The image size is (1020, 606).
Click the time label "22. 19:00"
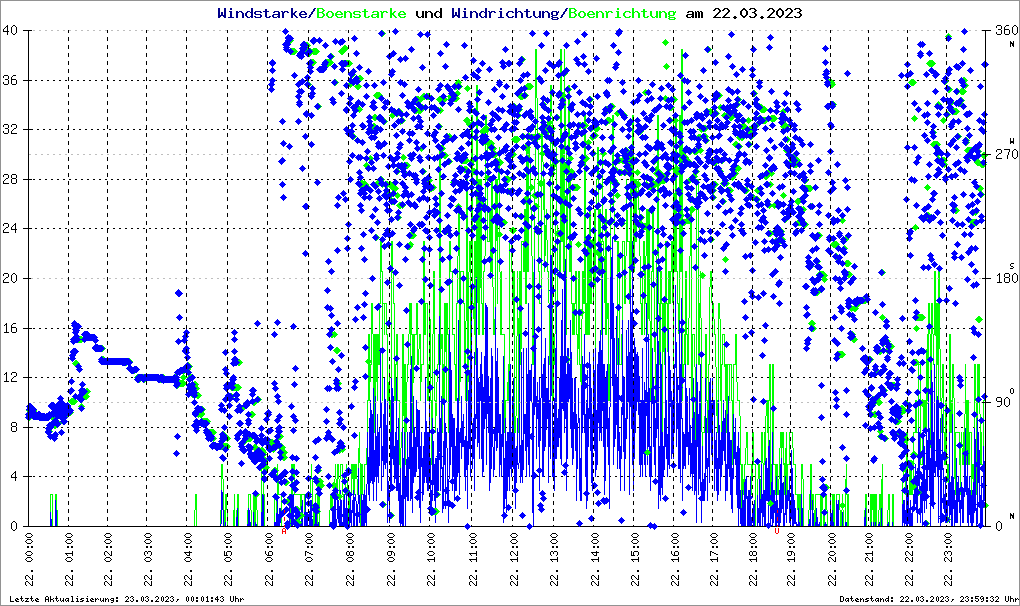pos(791,560)
